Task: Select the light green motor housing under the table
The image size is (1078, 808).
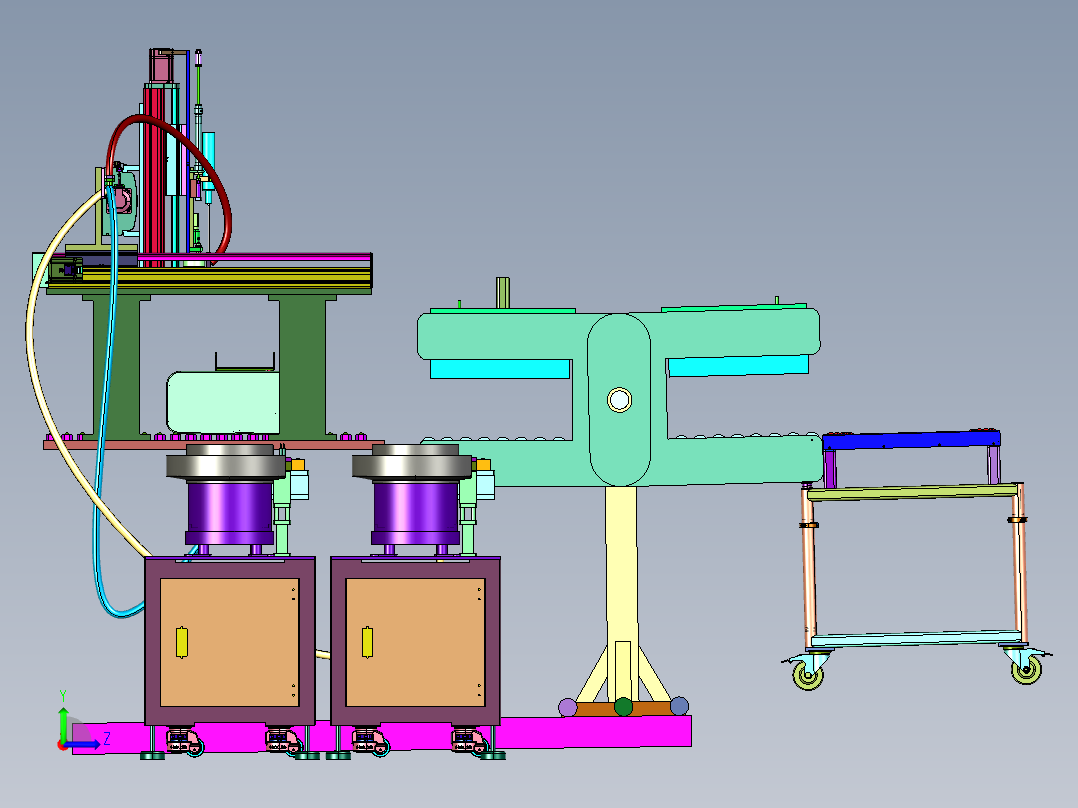Action: (x=223, y=402)
